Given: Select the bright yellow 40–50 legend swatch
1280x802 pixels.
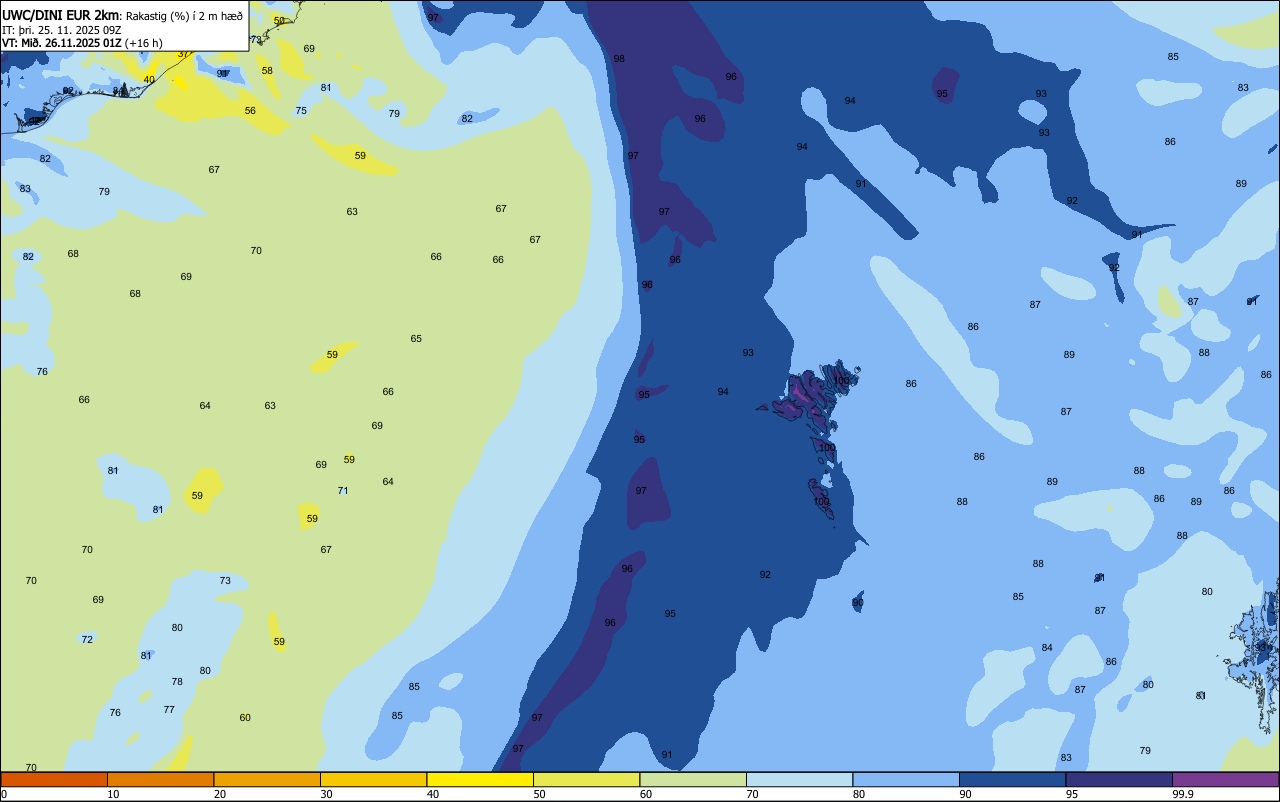Looking at the screenshot, I should [480, 779].
